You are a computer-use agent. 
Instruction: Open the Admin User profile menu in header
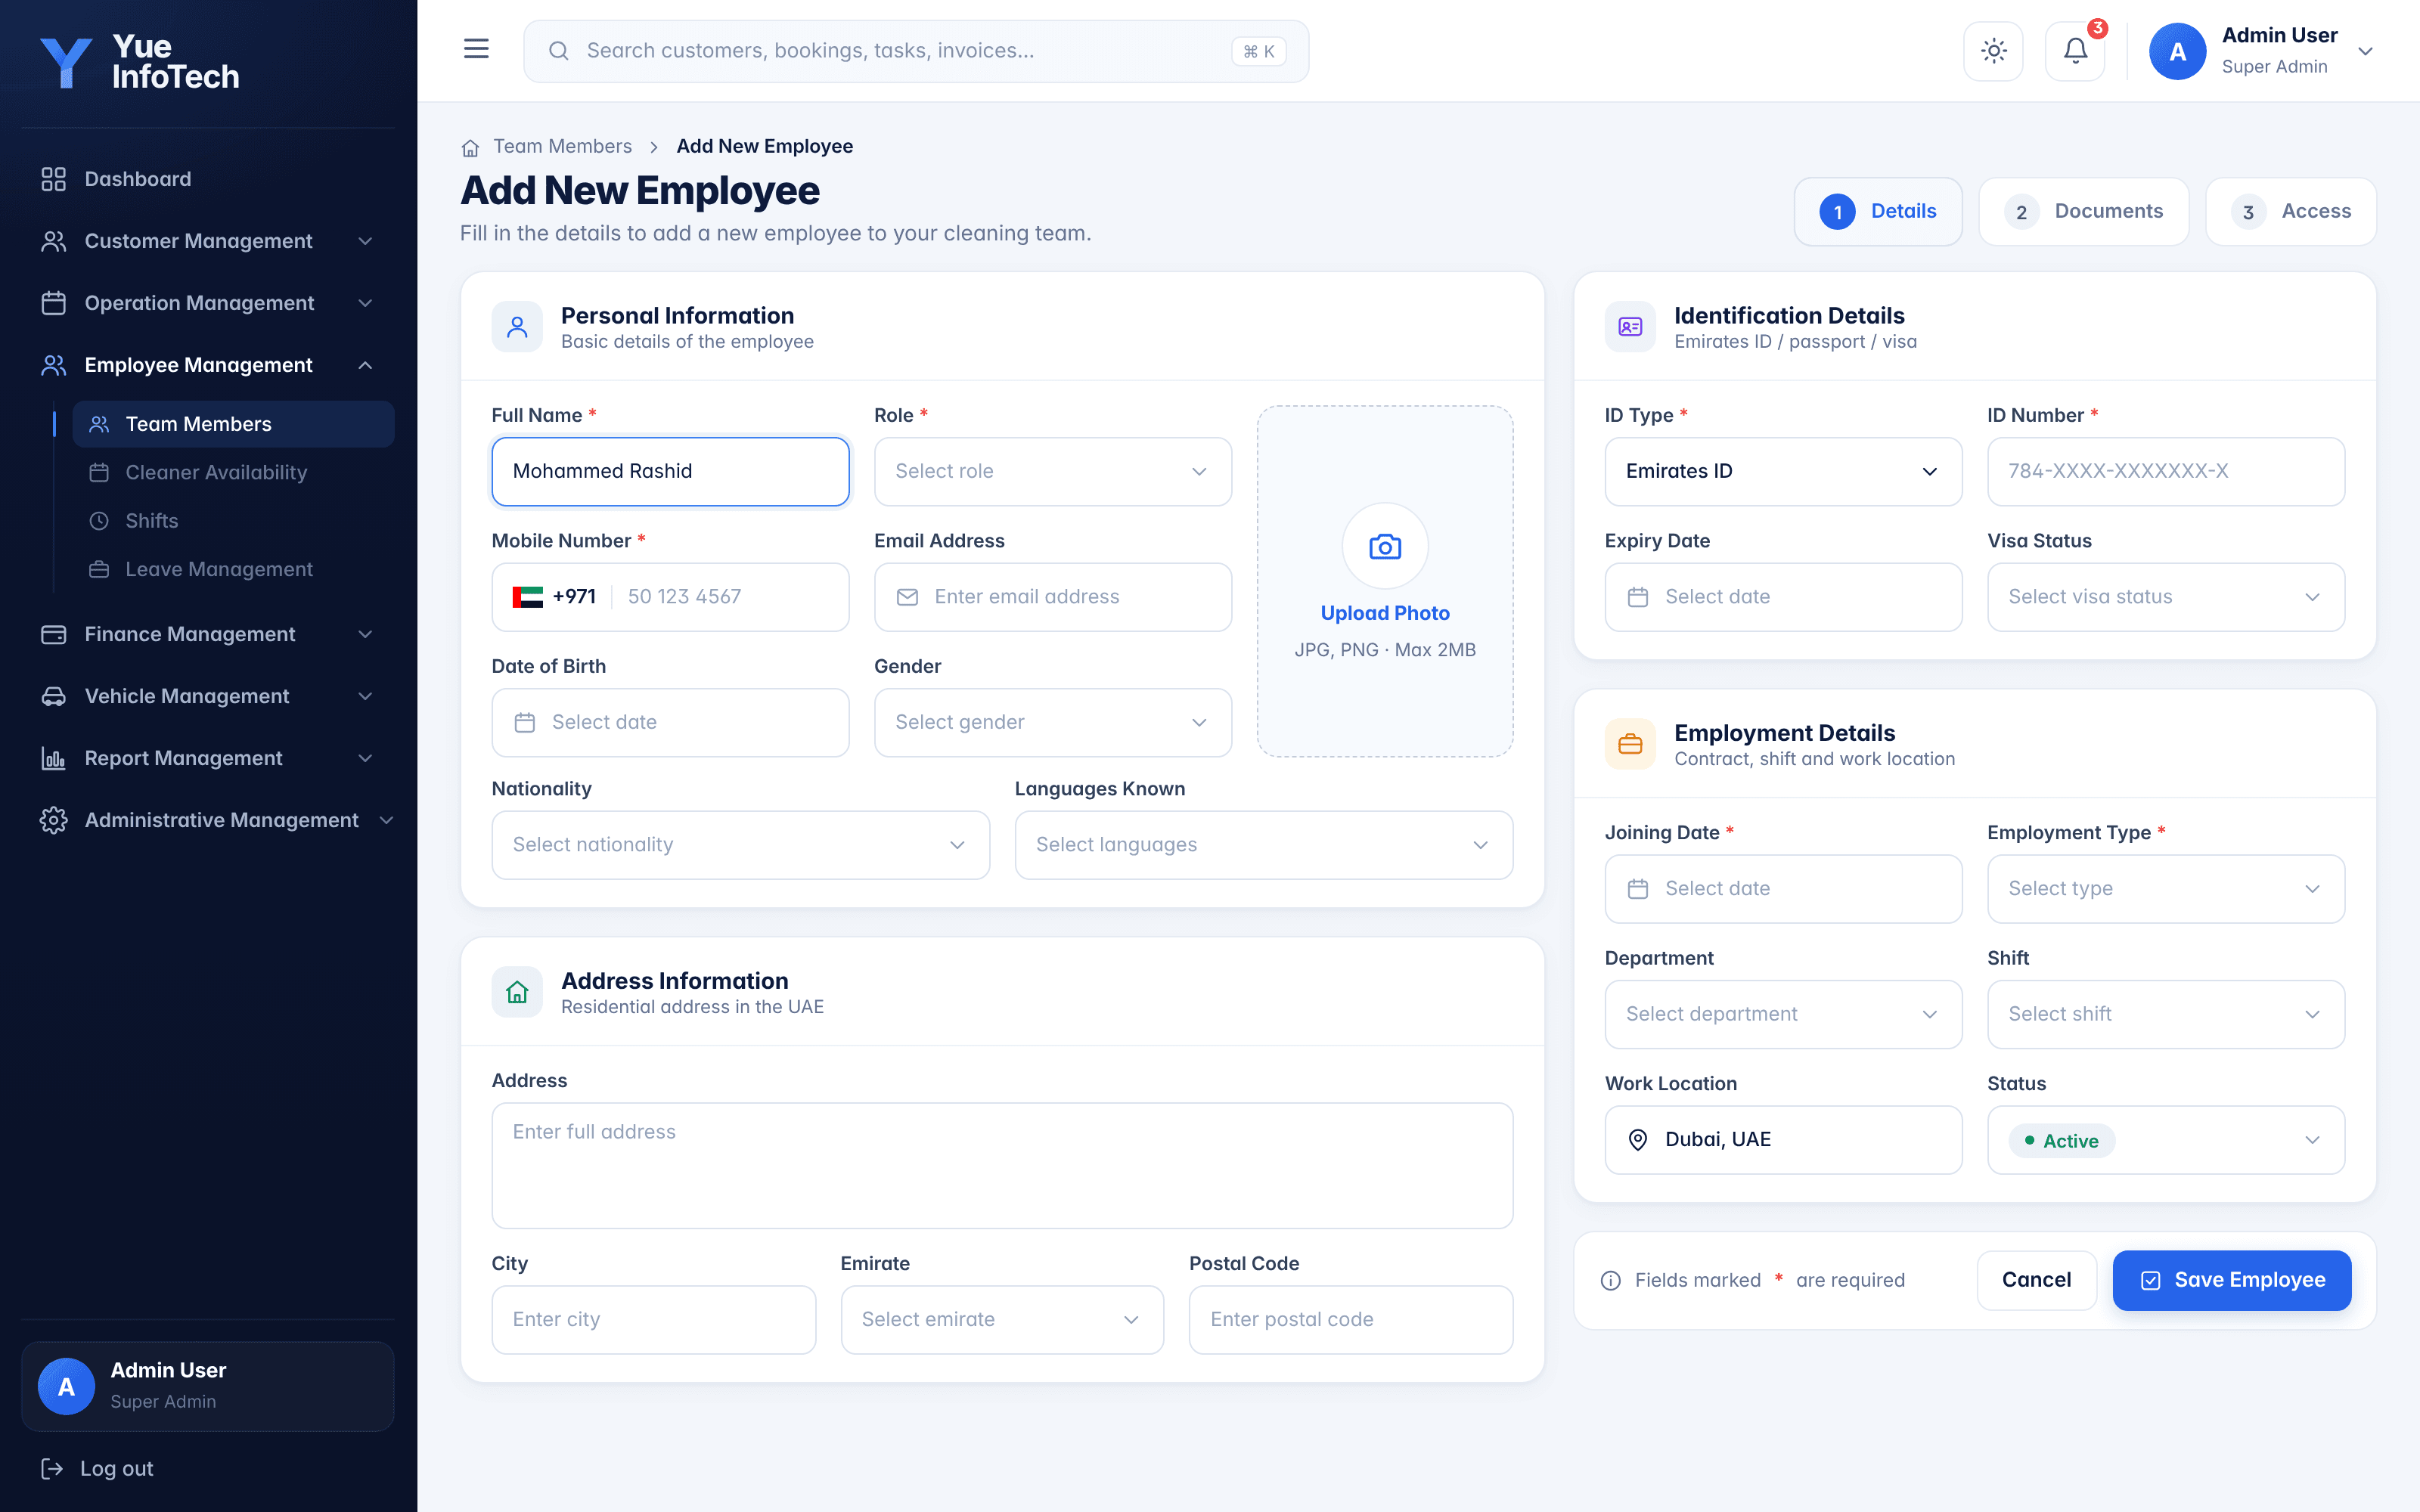(x=2262, y=51)
